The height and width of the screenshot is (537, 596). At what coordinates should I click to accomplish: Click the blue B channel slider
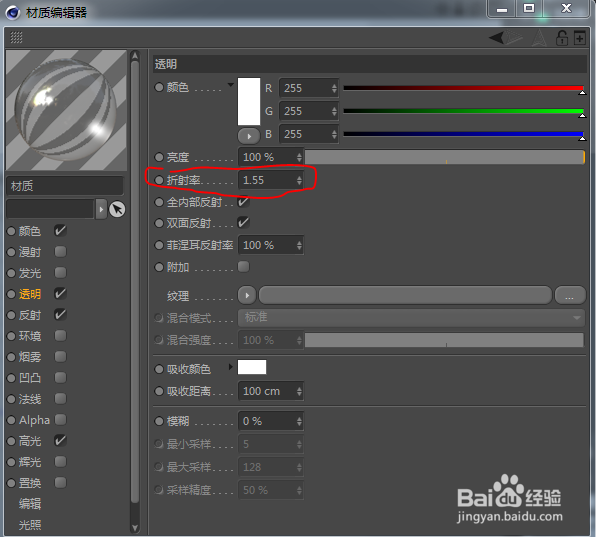[463, 134]
